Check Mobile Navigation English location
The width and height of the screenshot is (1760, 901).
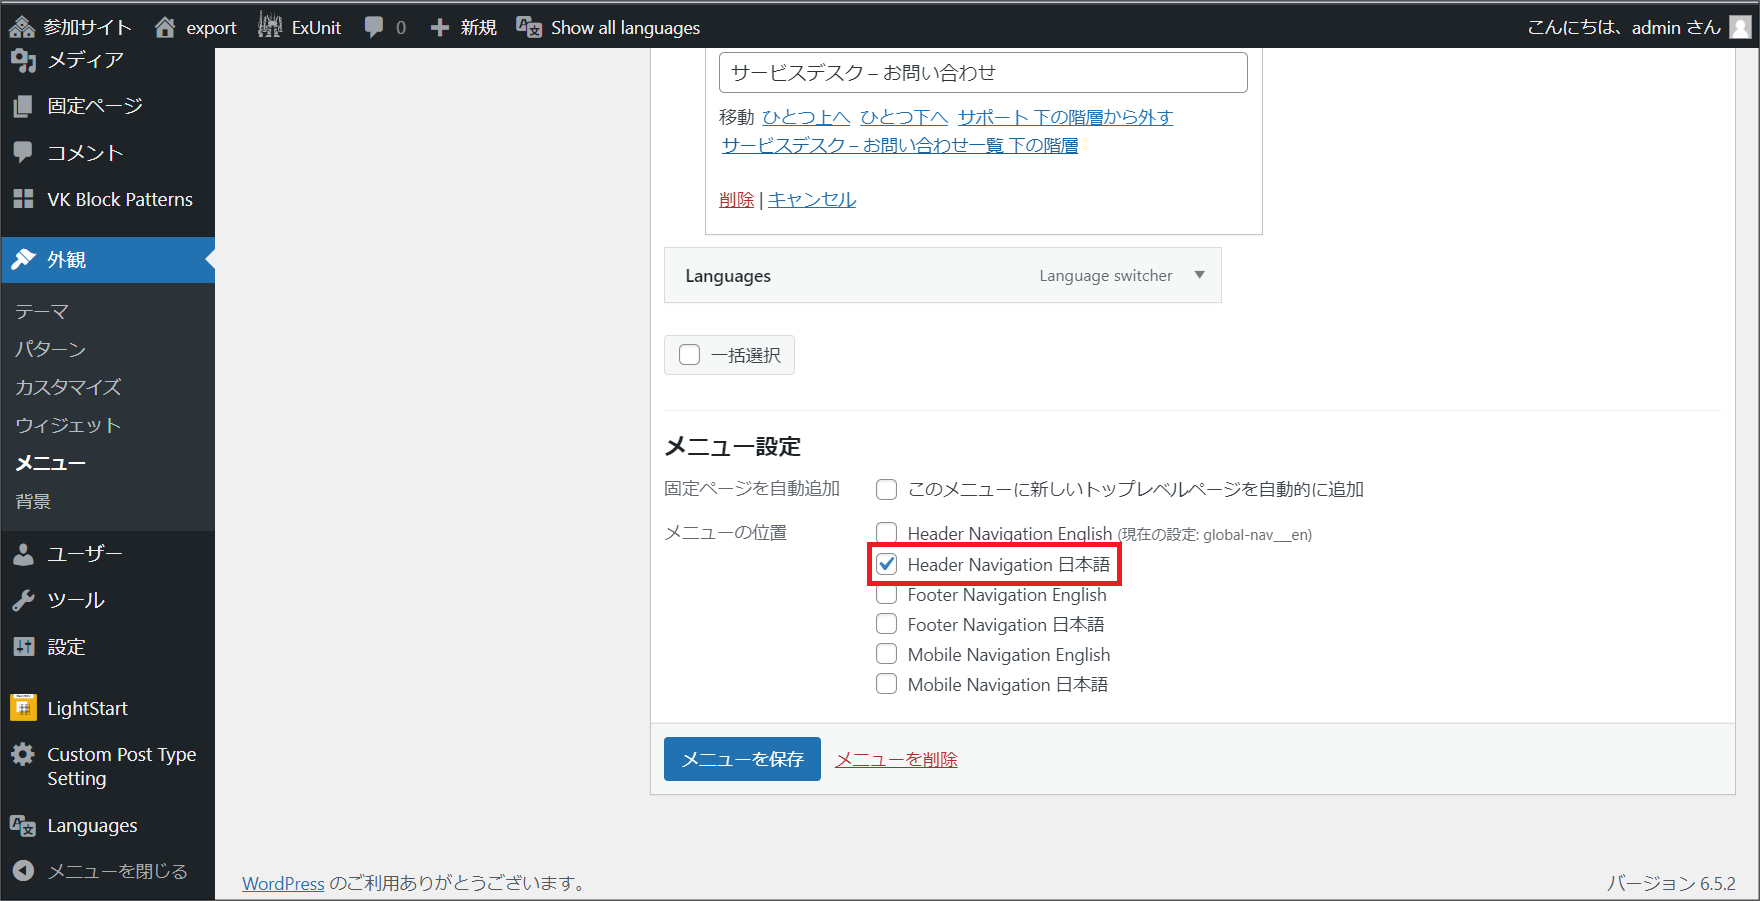click(x=886, y=654)
